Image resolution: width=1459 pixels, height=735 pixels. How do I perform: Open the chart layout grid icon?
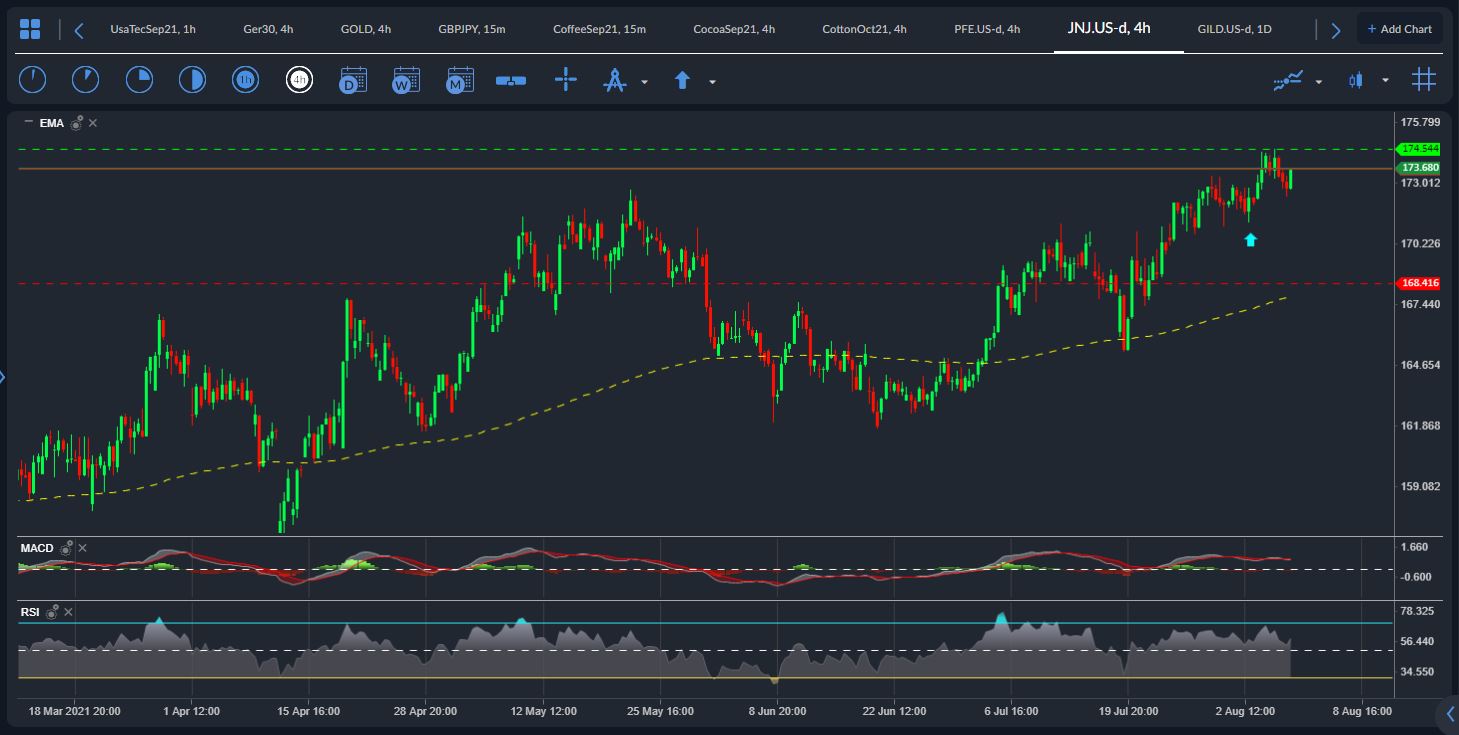point(30,29)
